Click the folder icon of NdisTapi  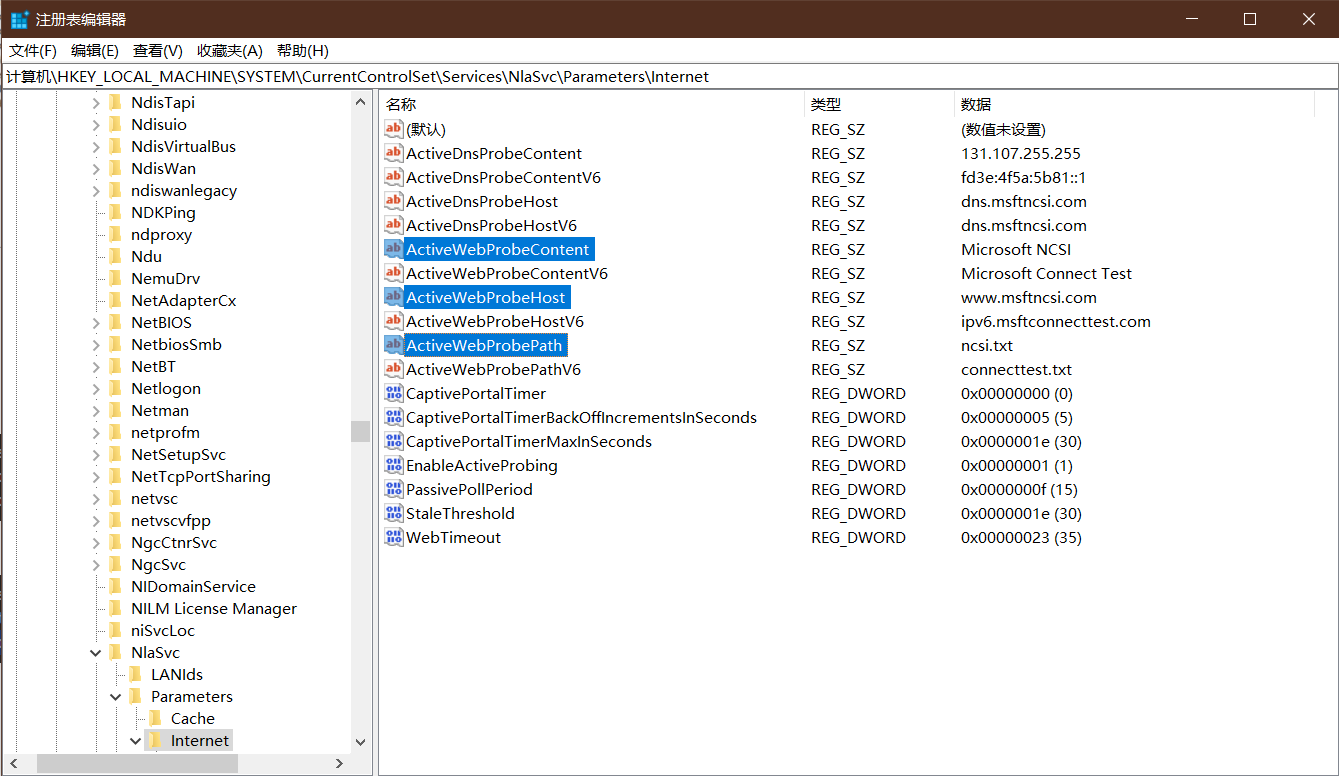pyautogui.click(x=115, y=102)
